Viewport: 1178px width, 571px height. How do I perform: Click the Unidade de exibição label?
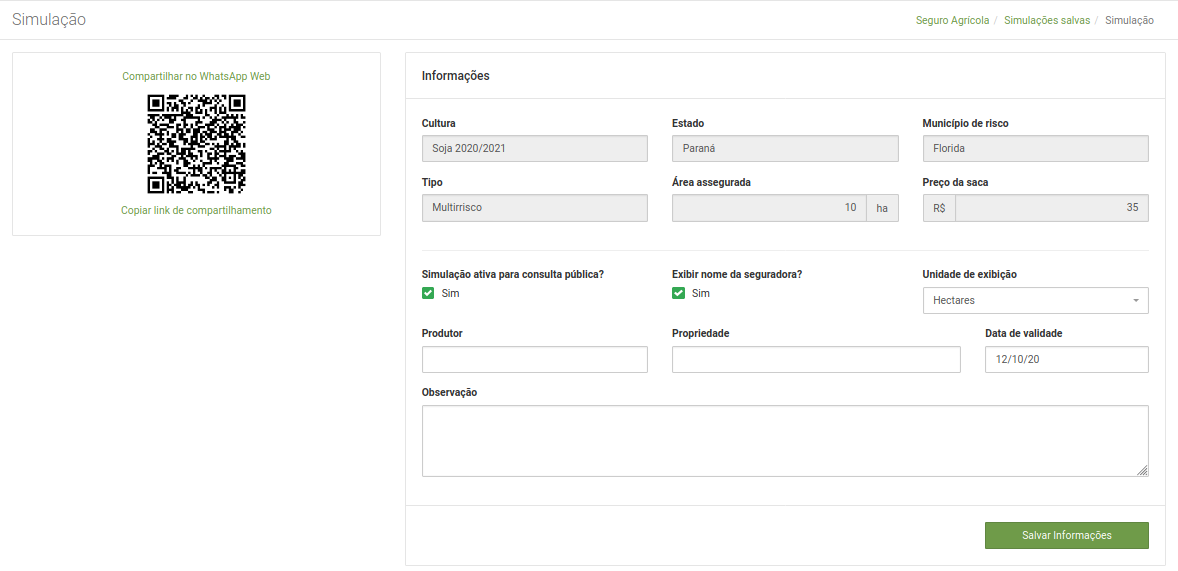pyautogui.click(x=969, y=274)
